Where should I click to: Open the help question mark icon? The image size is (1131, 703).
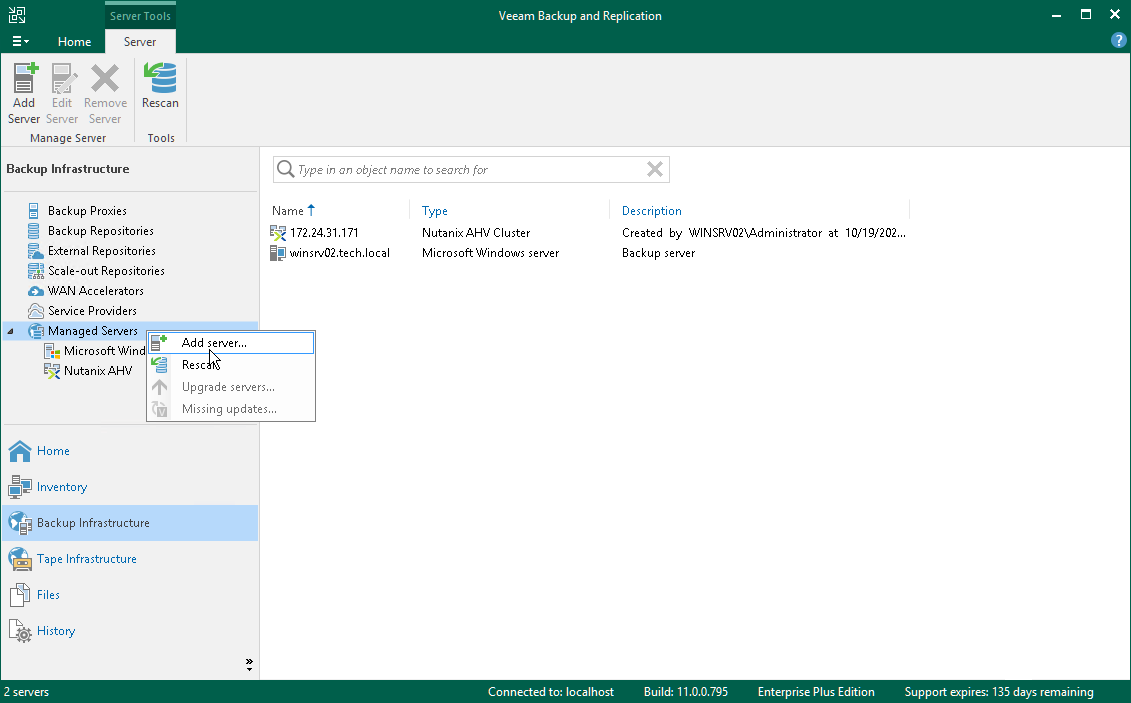[1118, 41]
